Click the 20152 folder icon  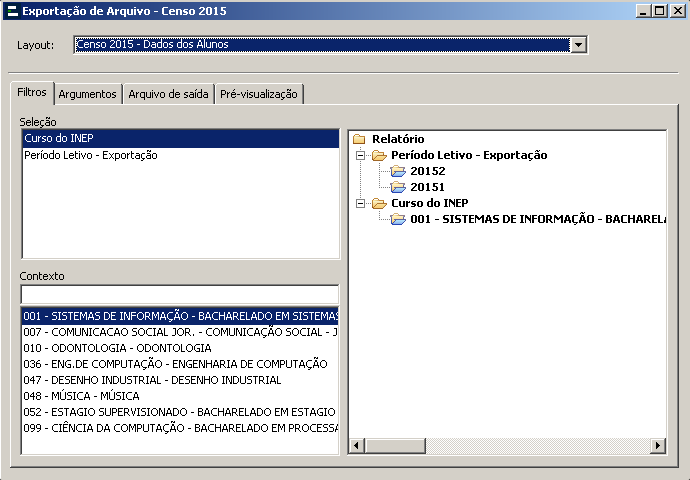pos(398,171)
